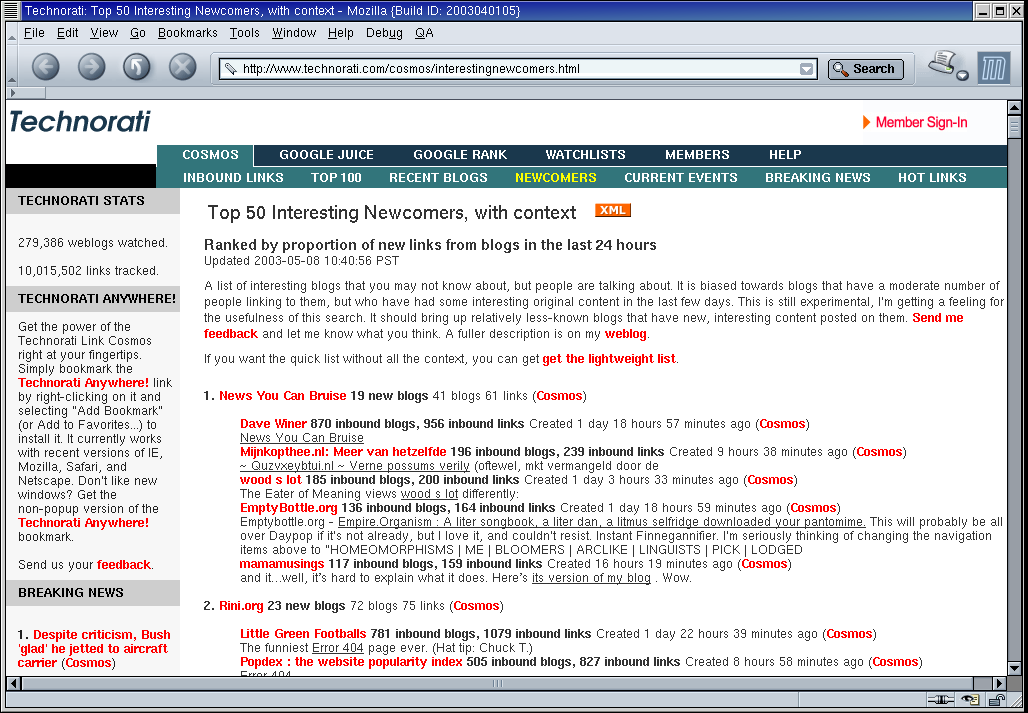Click the horizontal scrollbar thumb
This screenshot has height=713, width=1028.
[x=497, y=684]
